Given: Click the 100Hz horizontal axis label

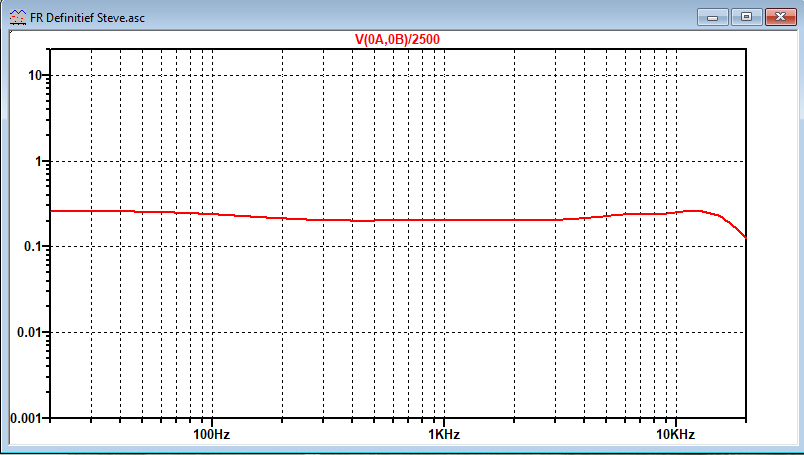Looking at the screenshot, I should coord(211,434).
